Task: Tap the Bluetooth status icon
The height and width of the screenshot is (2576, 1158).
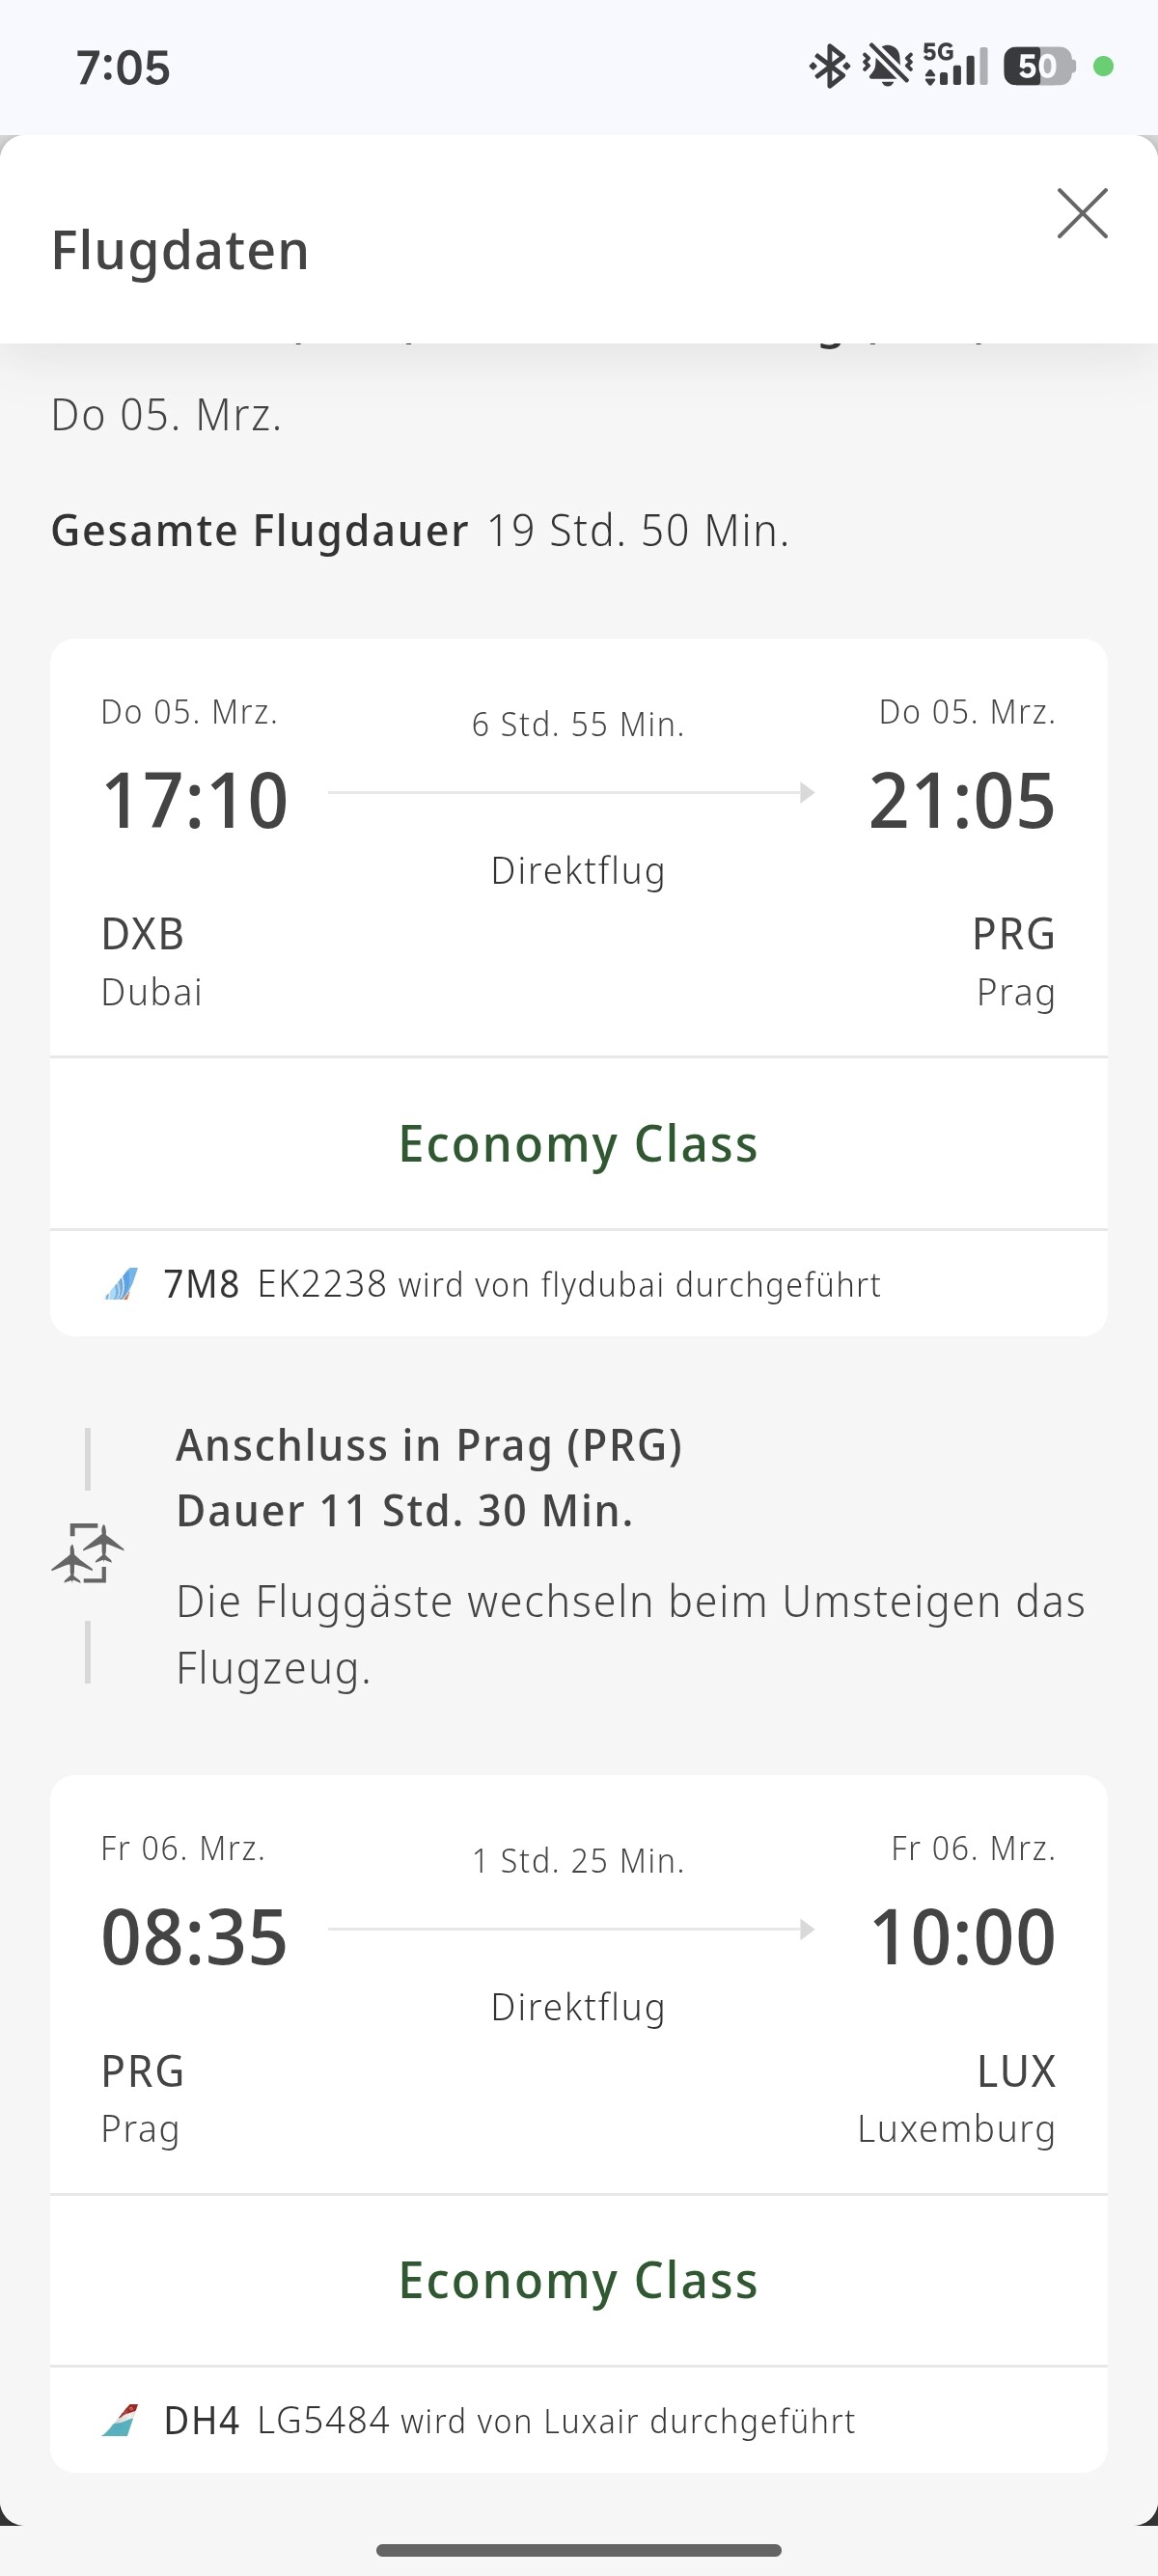Action: pyautogui.click(x=829, y=67)
